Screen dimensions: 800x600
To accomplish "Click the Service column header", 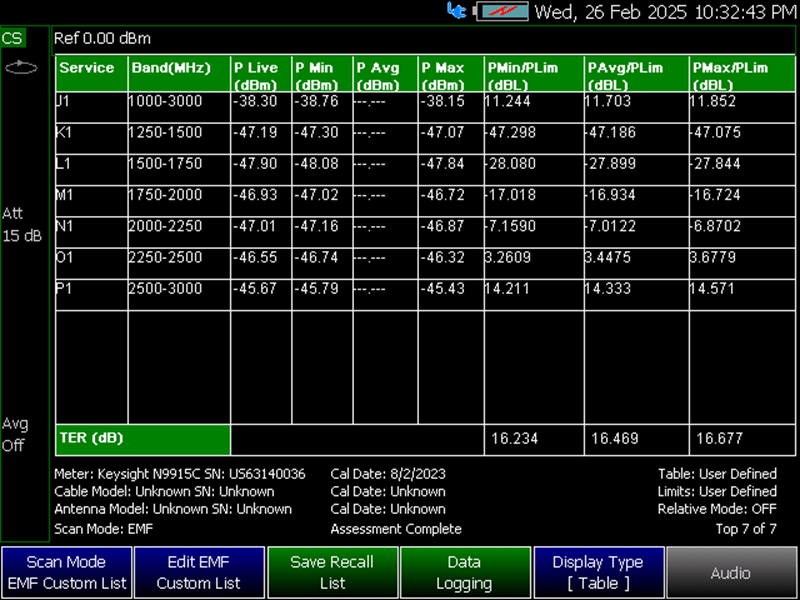I will point(91,74).
